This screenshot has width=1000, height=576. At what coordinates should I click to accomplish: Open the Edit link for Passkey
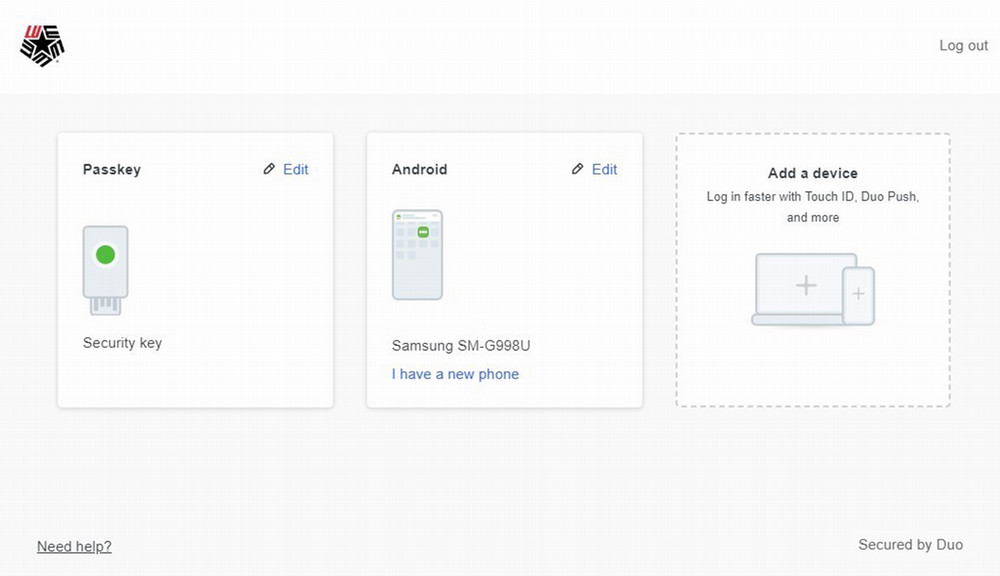[x=295, y=170]
